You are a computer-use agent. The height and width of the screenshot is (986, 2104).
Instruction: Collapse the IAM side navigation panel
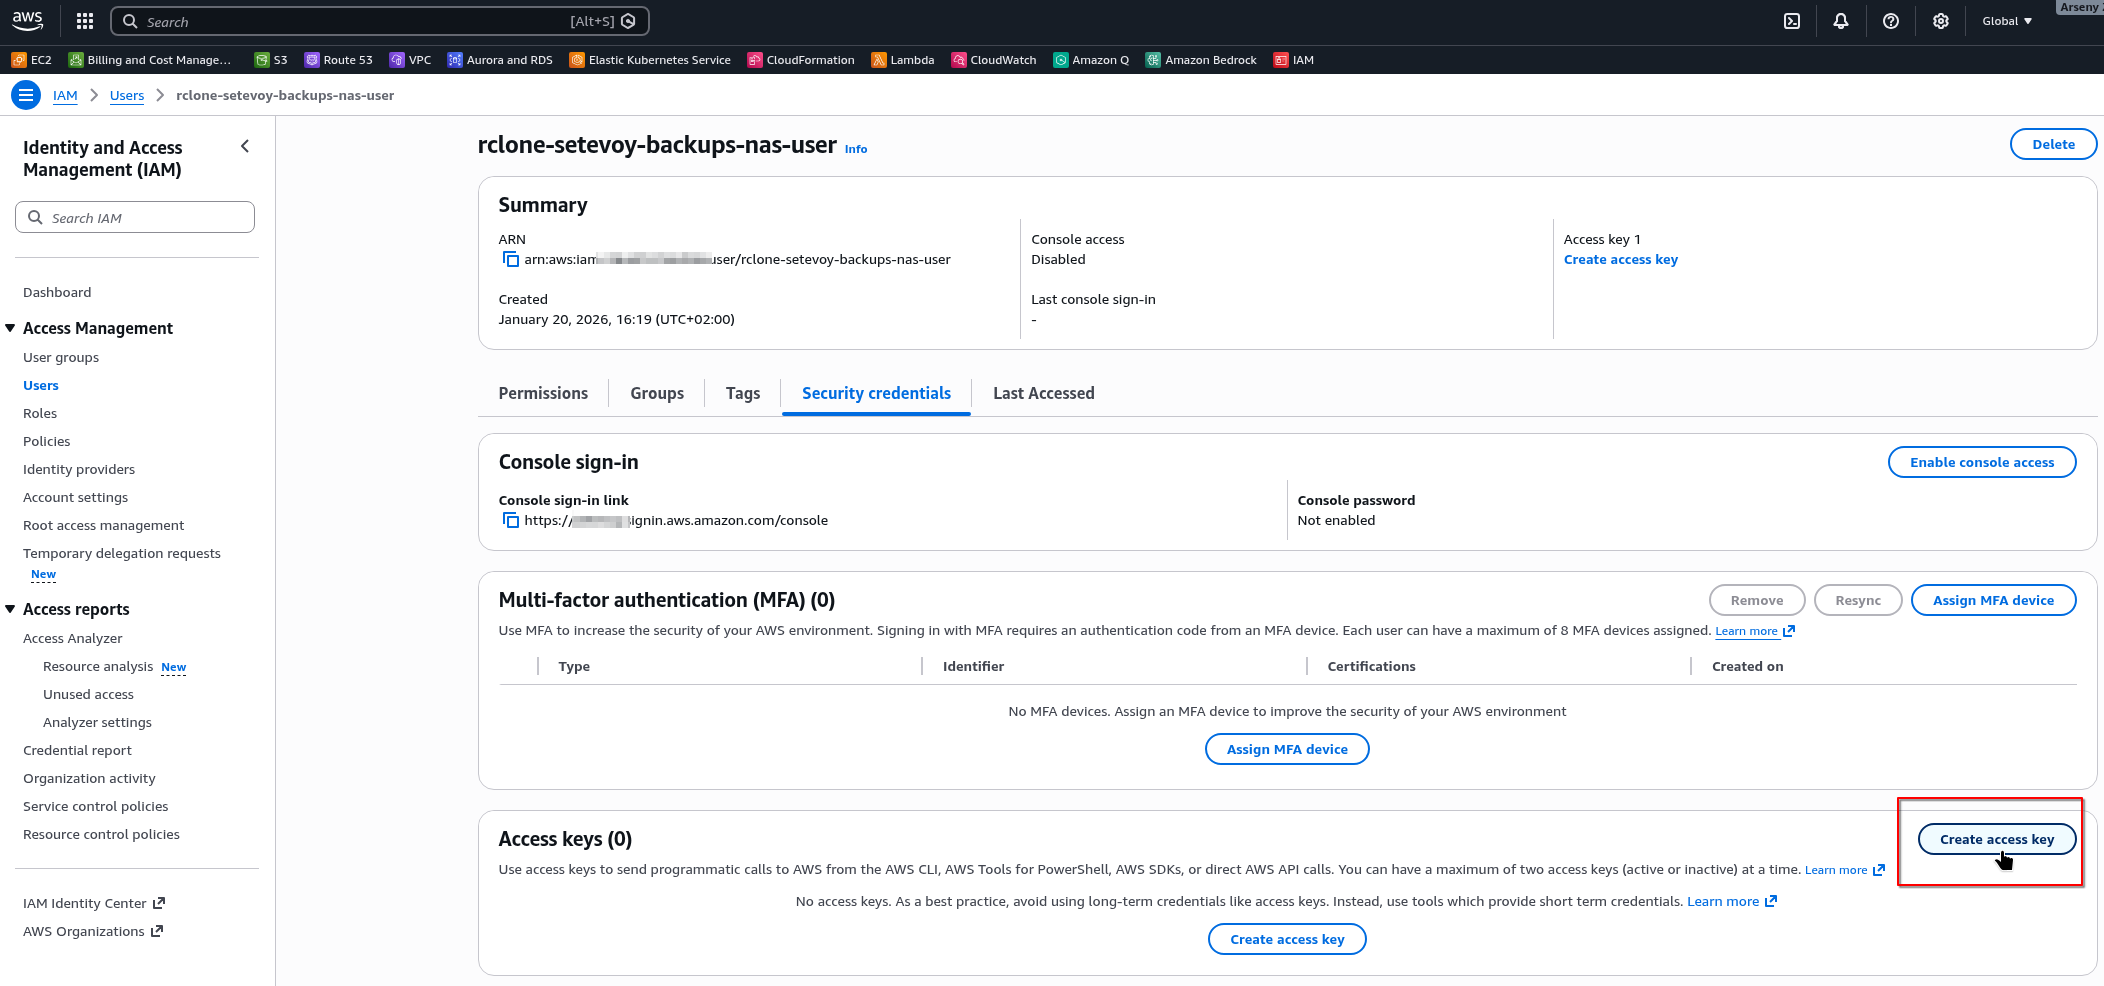[245, 147]
